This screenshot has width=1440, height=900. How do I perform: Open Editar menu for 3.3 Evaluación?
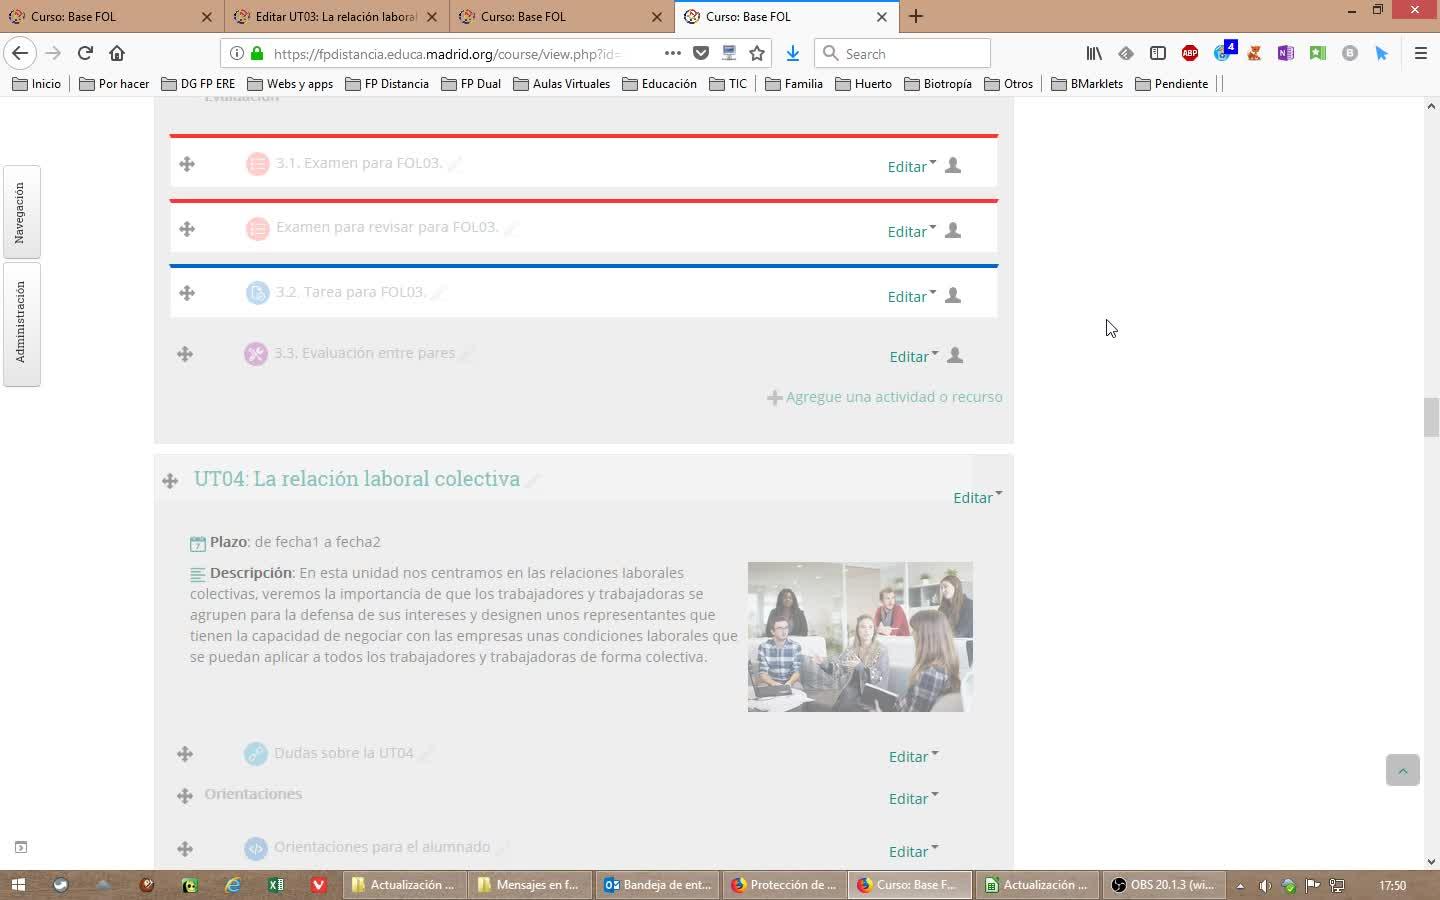pos(914,356)
